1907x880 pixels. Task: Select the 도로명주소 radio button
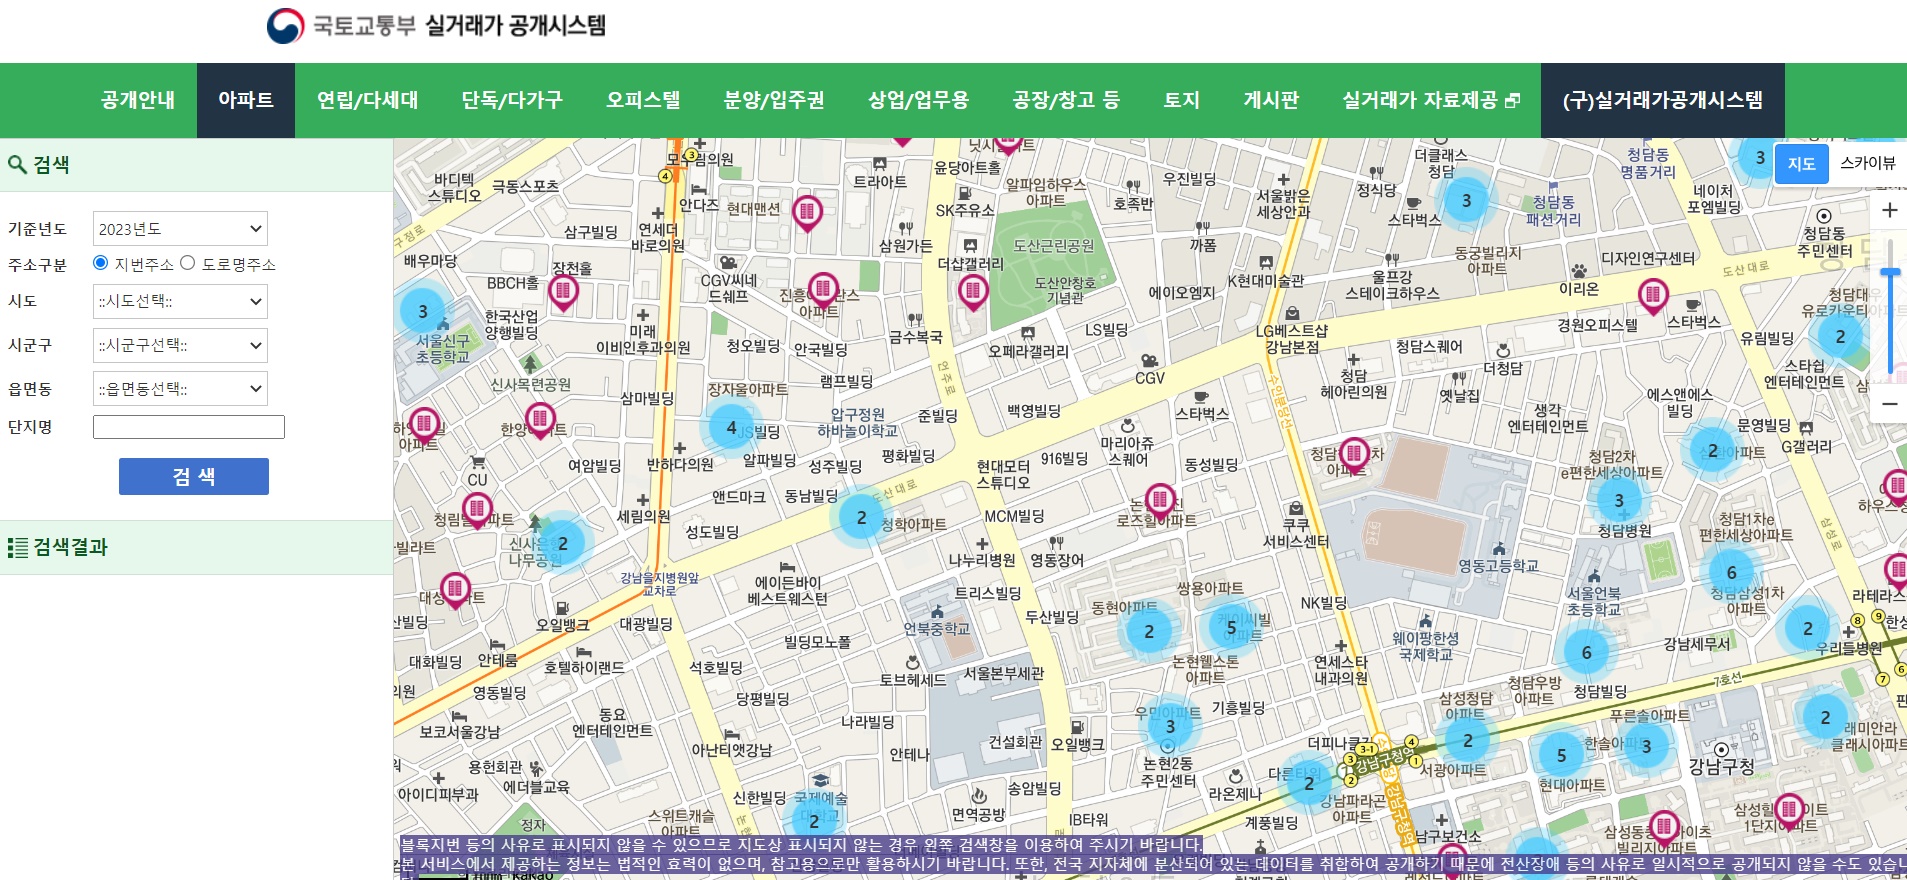(187, 263)
